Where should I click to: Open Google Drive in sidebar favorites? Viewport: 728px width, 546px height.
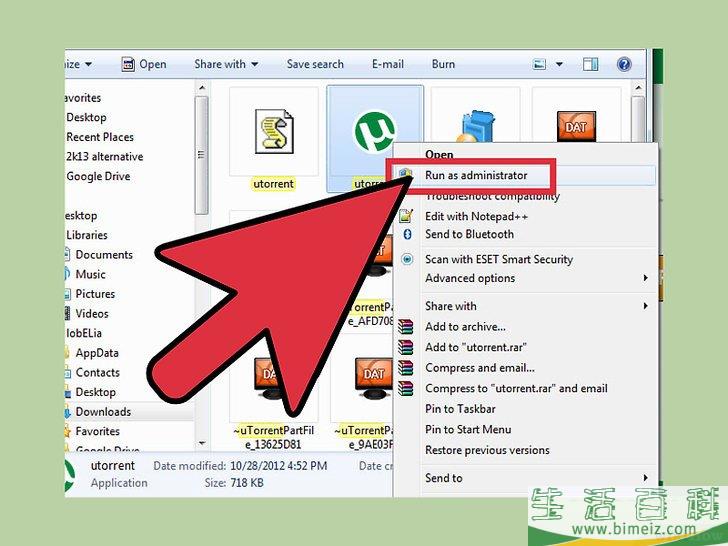tap(98, 176)
